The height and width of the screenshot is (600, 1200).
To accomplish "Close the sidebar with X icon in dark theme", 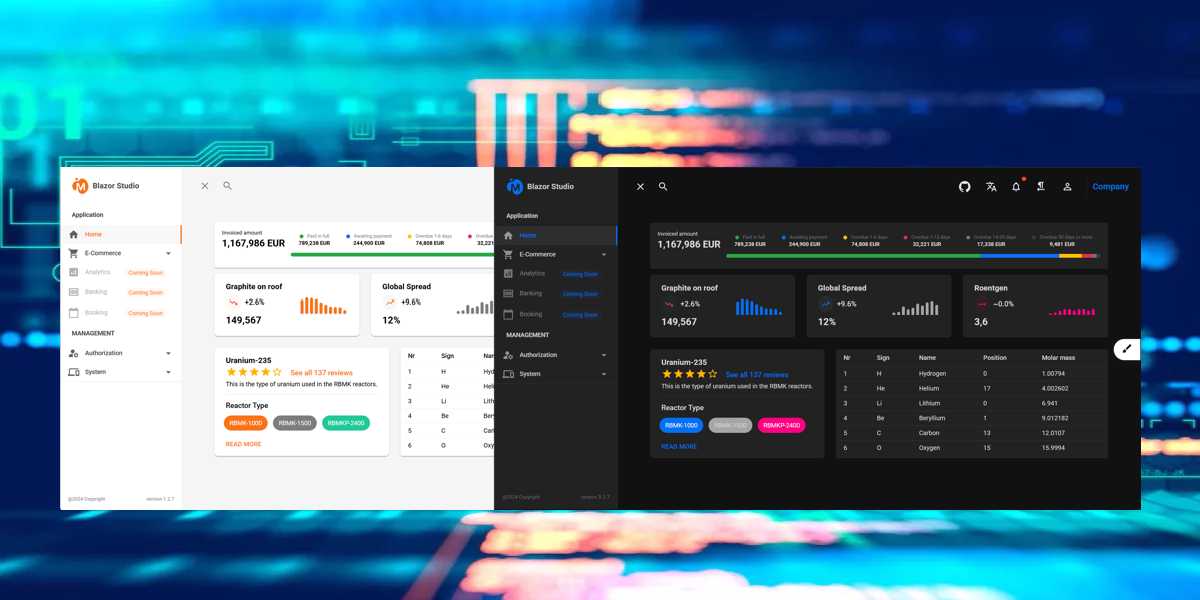I will 640,187.
